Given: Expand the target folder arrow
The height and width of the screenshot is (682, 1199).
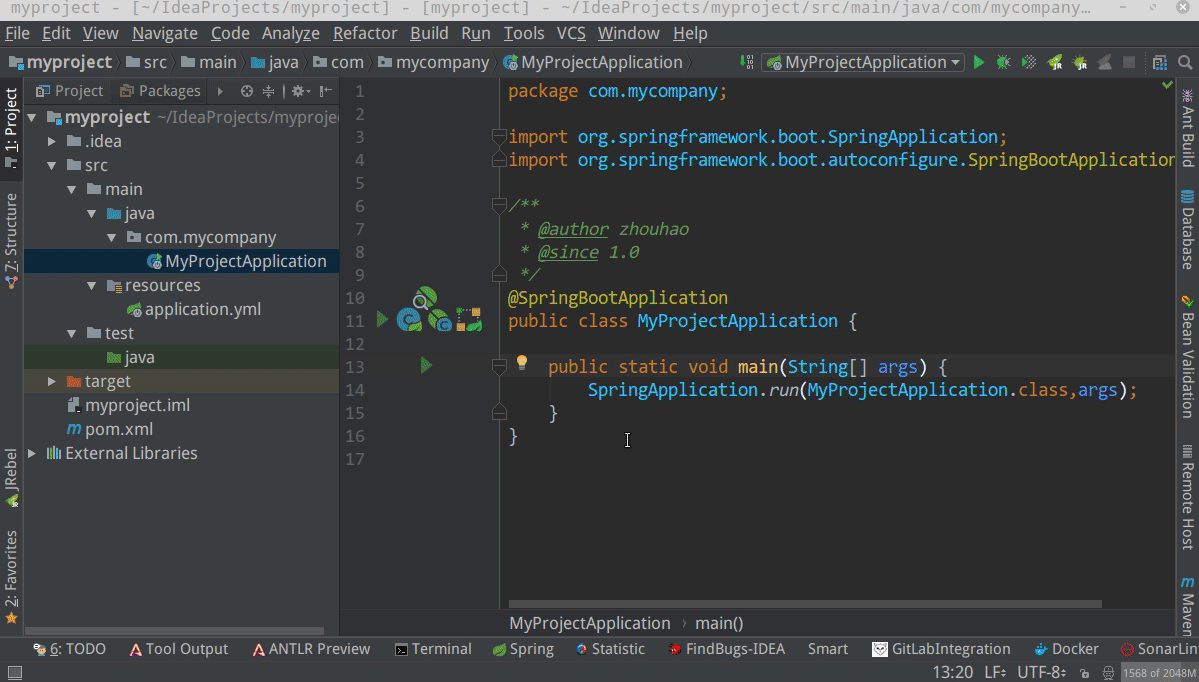Looking at the screenshot, I should tap(52, 382).
